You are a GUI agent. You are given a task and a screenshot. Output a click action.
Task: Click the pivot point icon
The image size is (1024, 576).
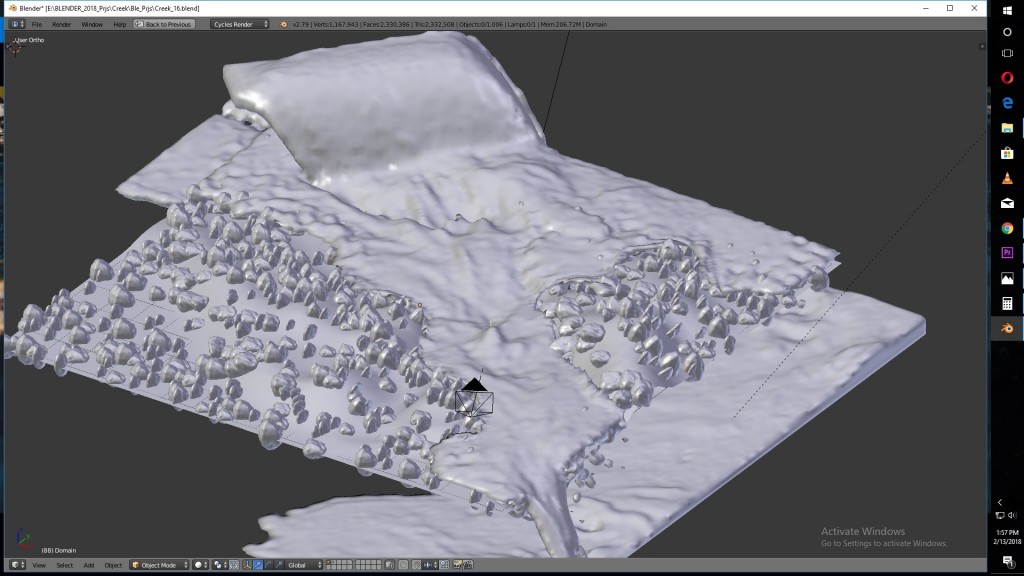219,565
